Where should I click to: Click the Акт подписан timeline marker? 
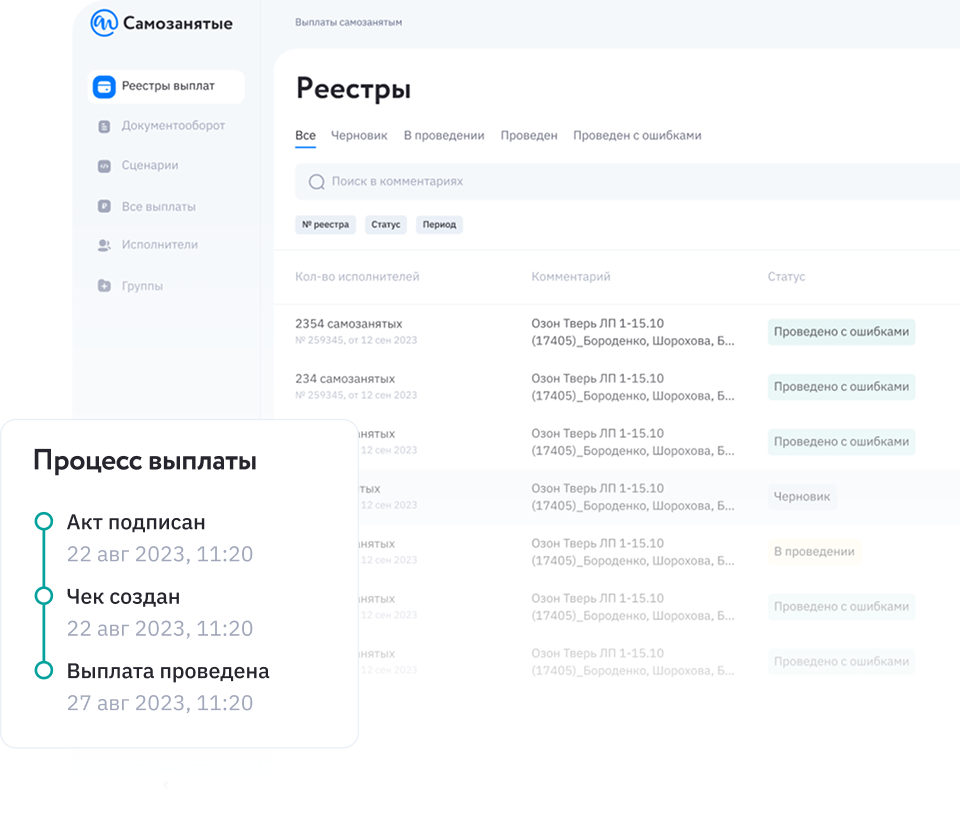click(x=43, y=521)
